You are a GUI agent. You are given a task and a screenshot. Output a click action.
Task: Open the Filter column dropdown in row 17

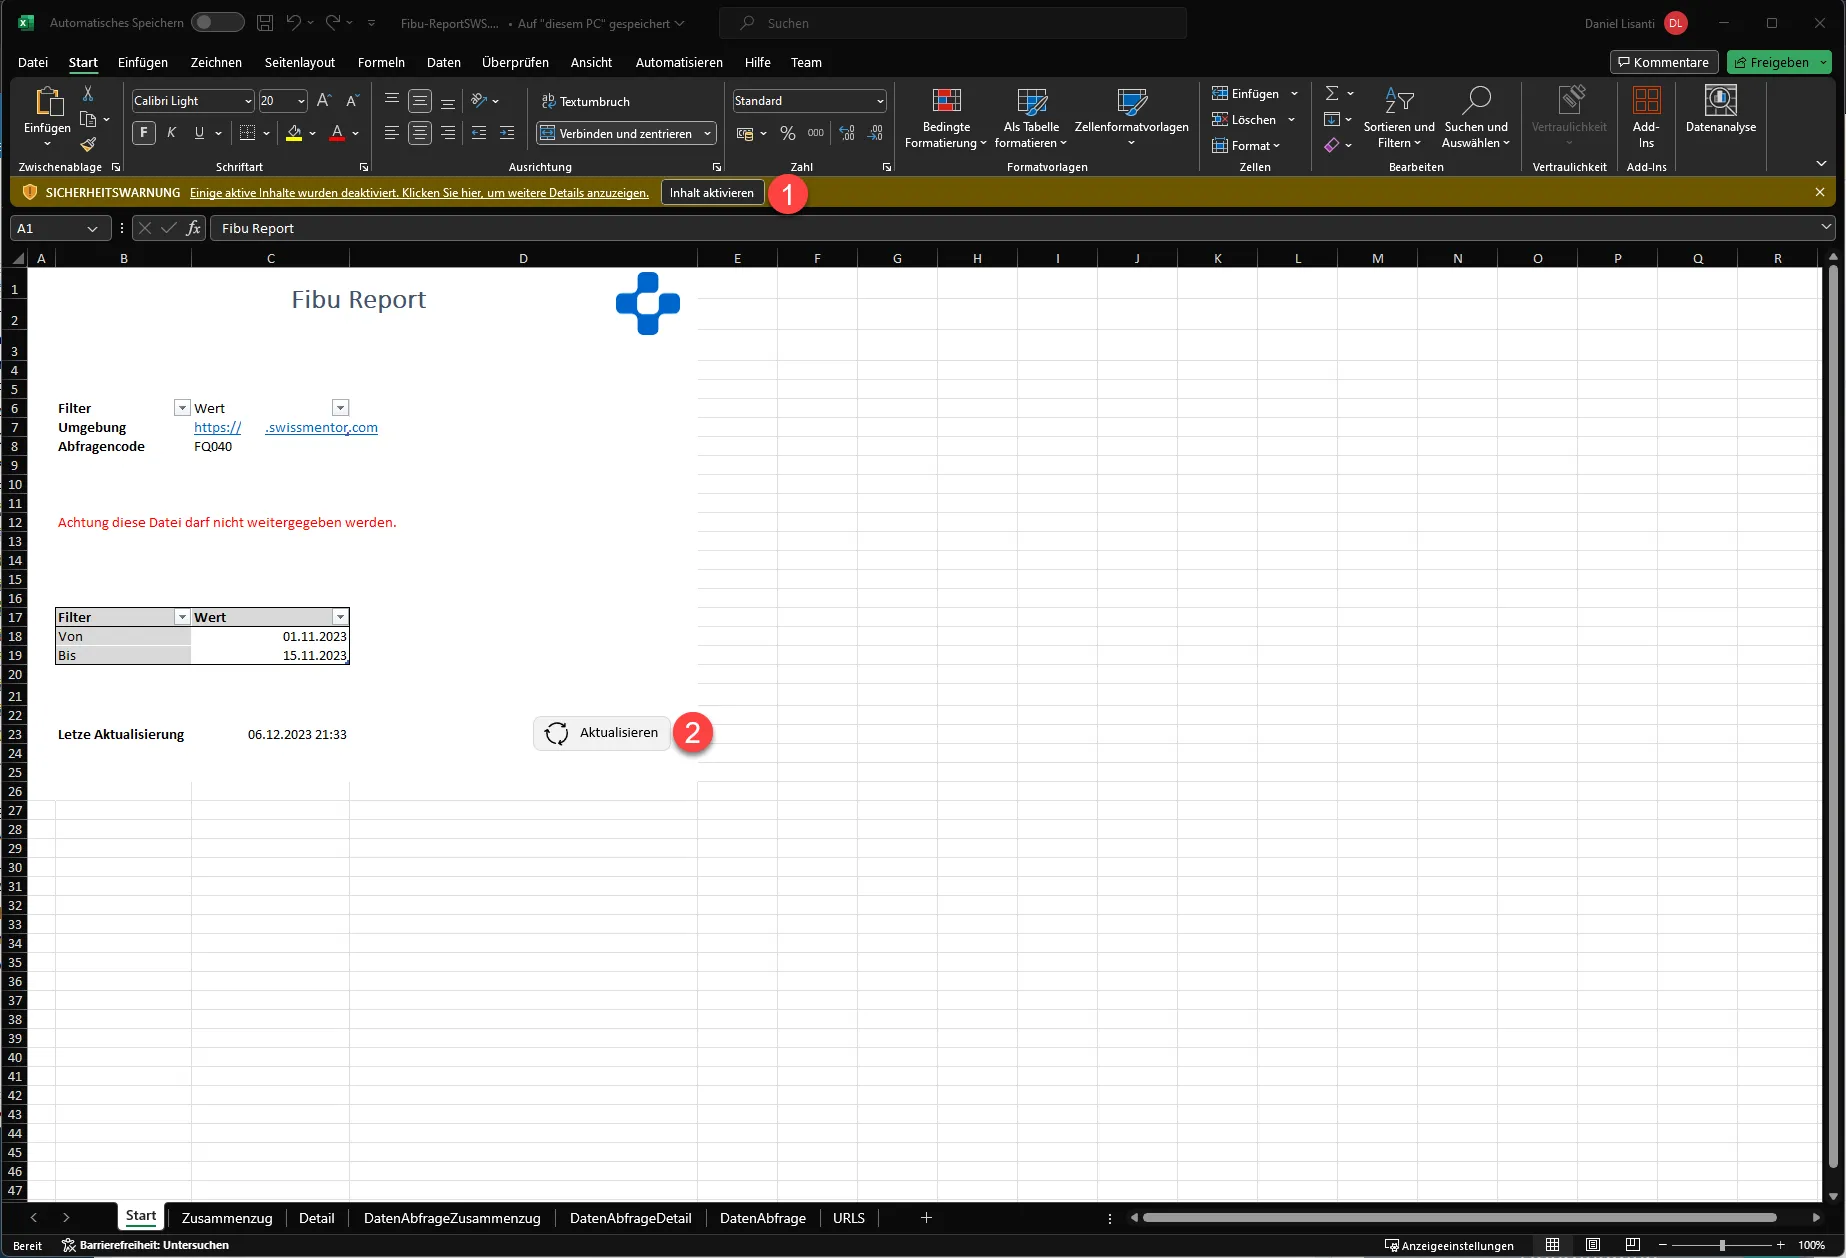coord(182,618)
